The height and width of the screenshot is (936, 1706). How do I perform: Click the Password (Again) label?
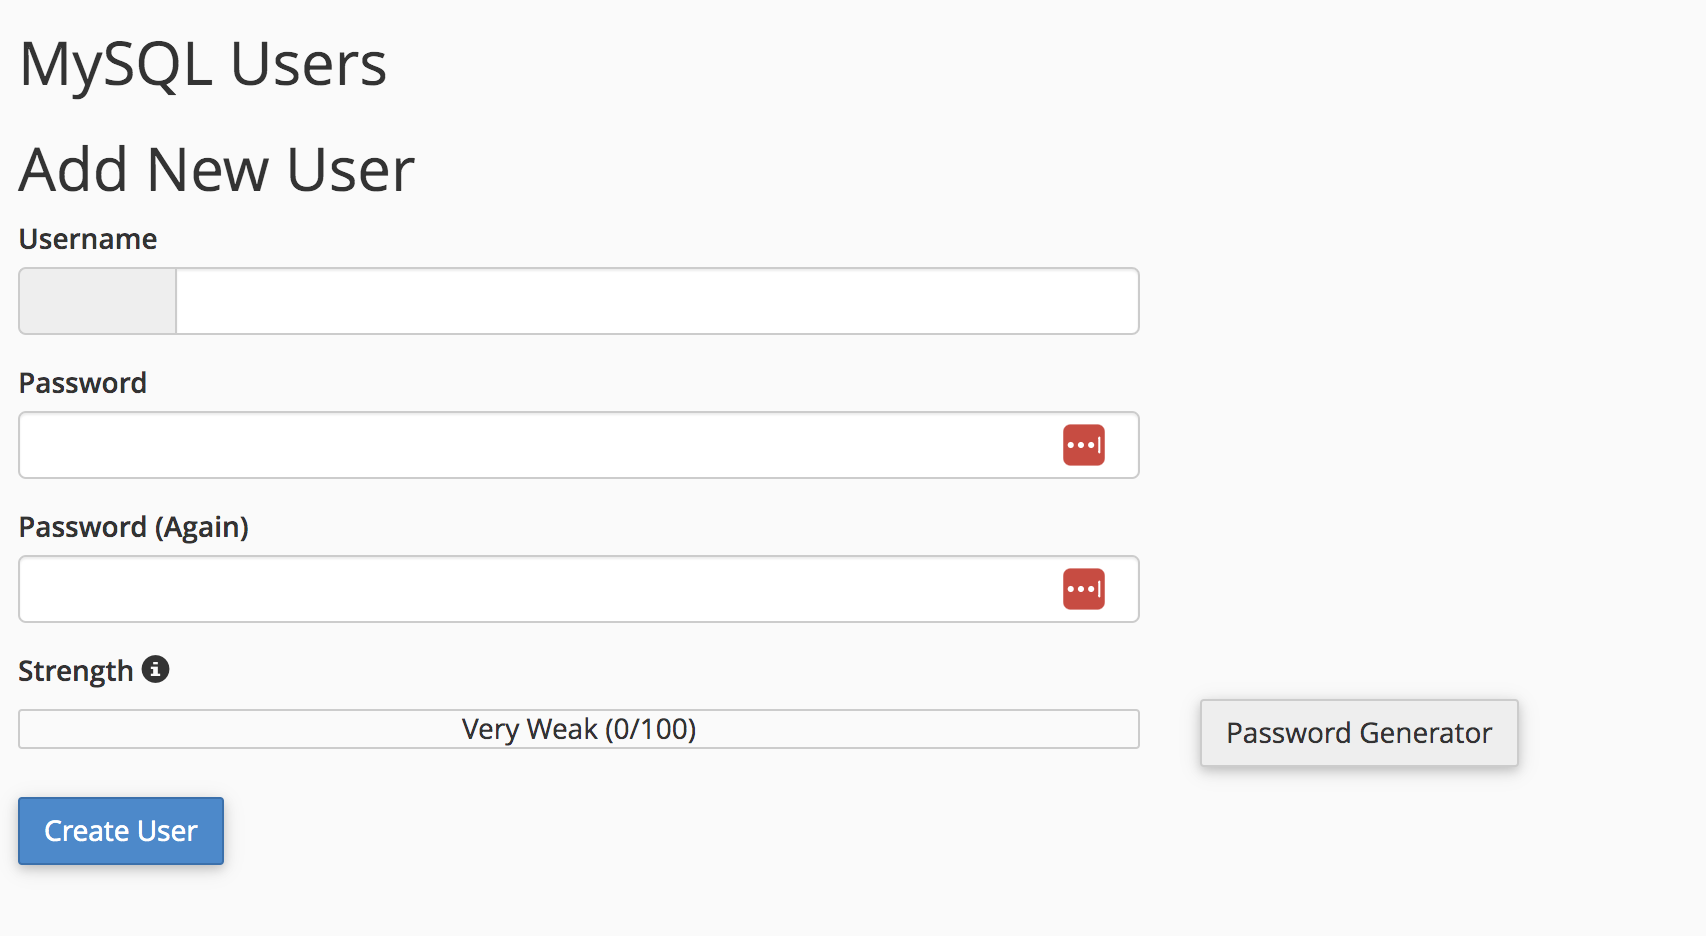[134, 527]
